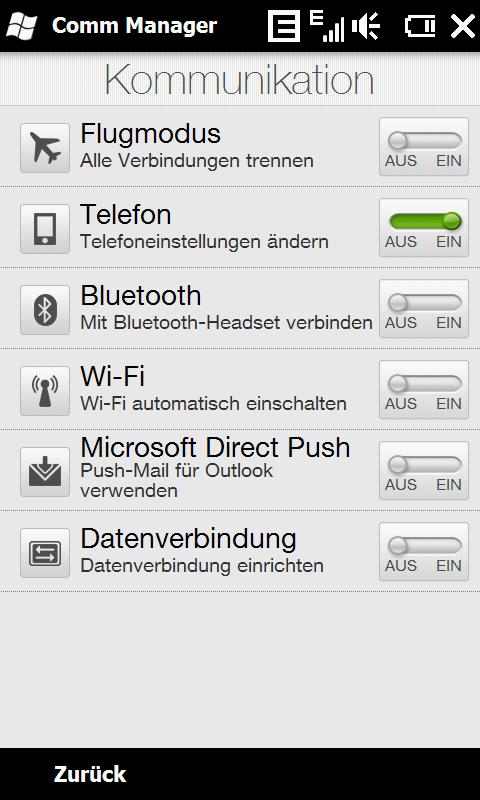Activate the Datenverbindung slider switch

pos(424,553)
